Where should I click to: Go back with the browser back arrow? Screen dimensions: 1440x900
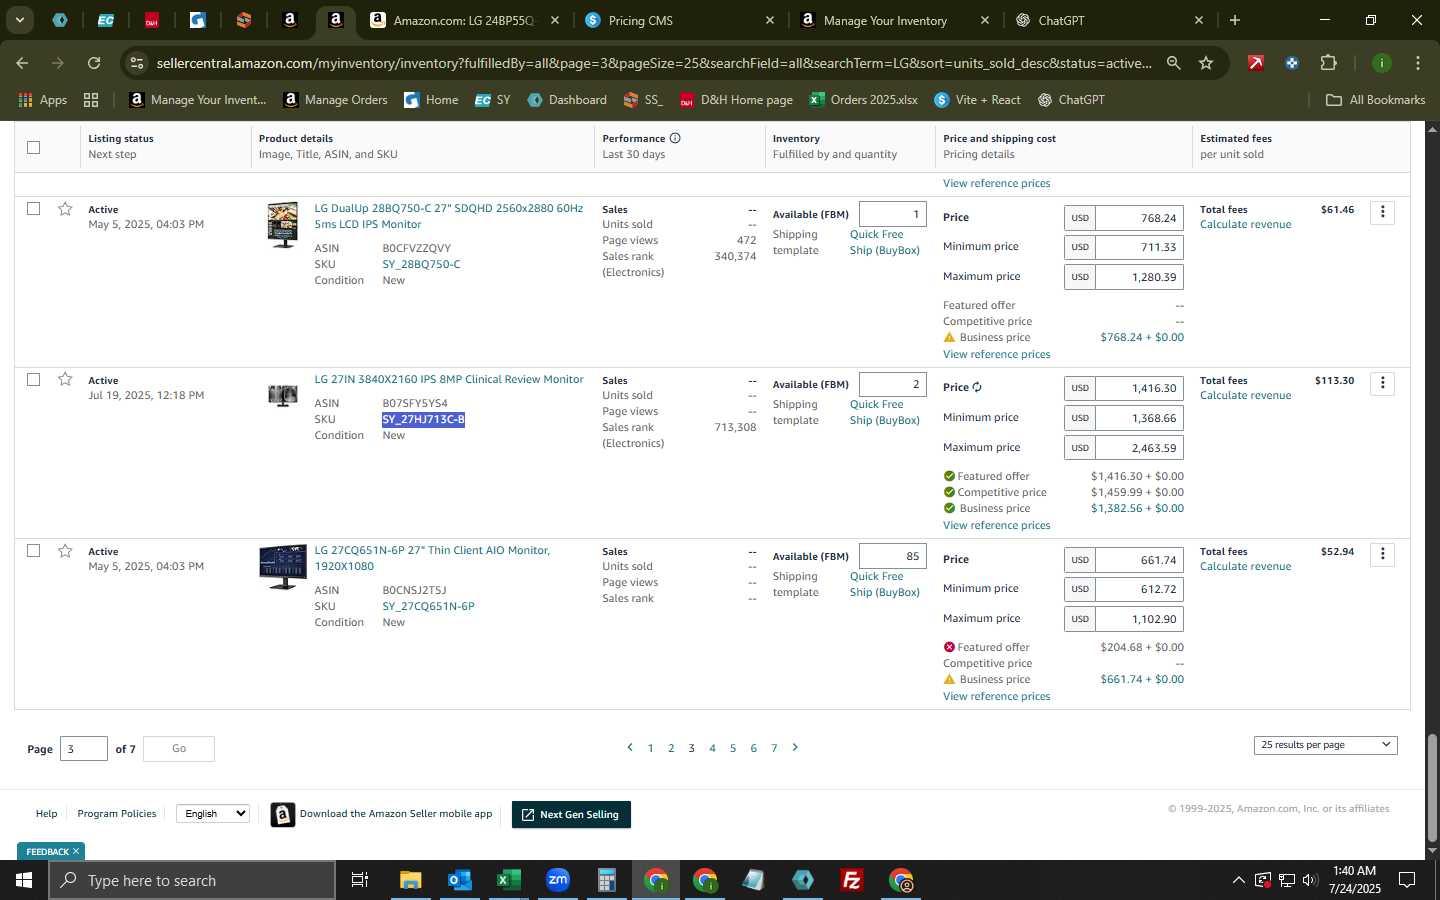coord(22,63)
